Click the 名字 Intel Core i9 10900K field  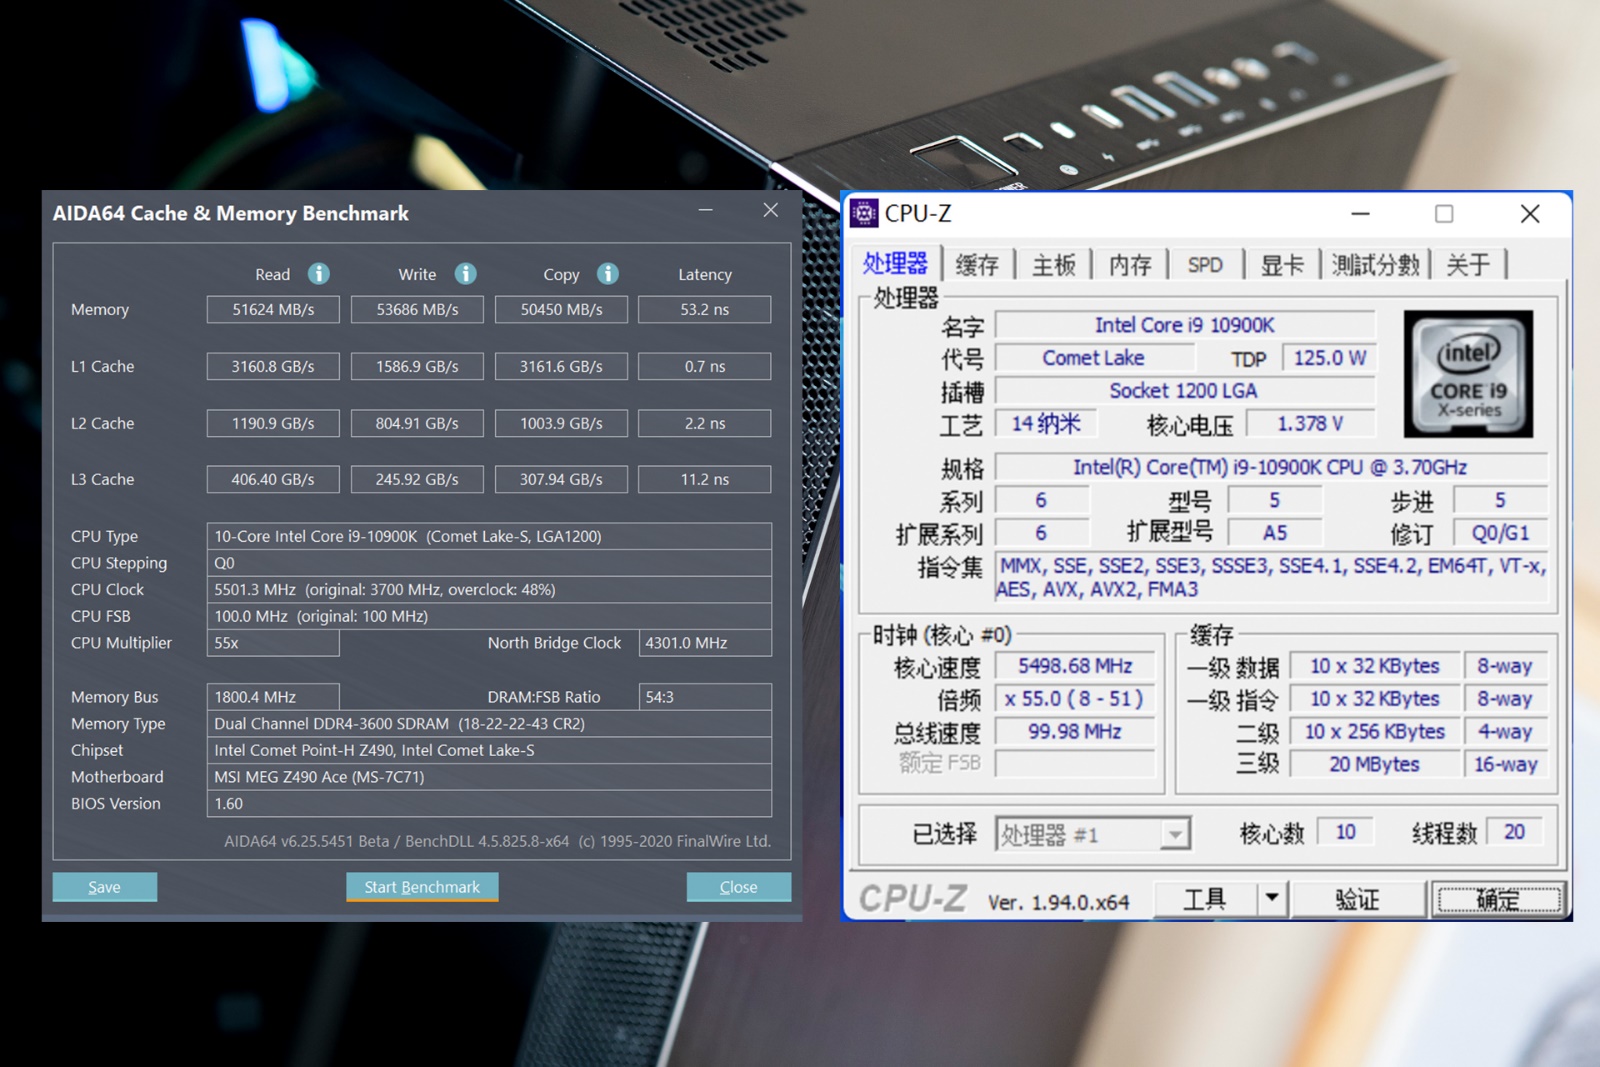pos(1185,325)
